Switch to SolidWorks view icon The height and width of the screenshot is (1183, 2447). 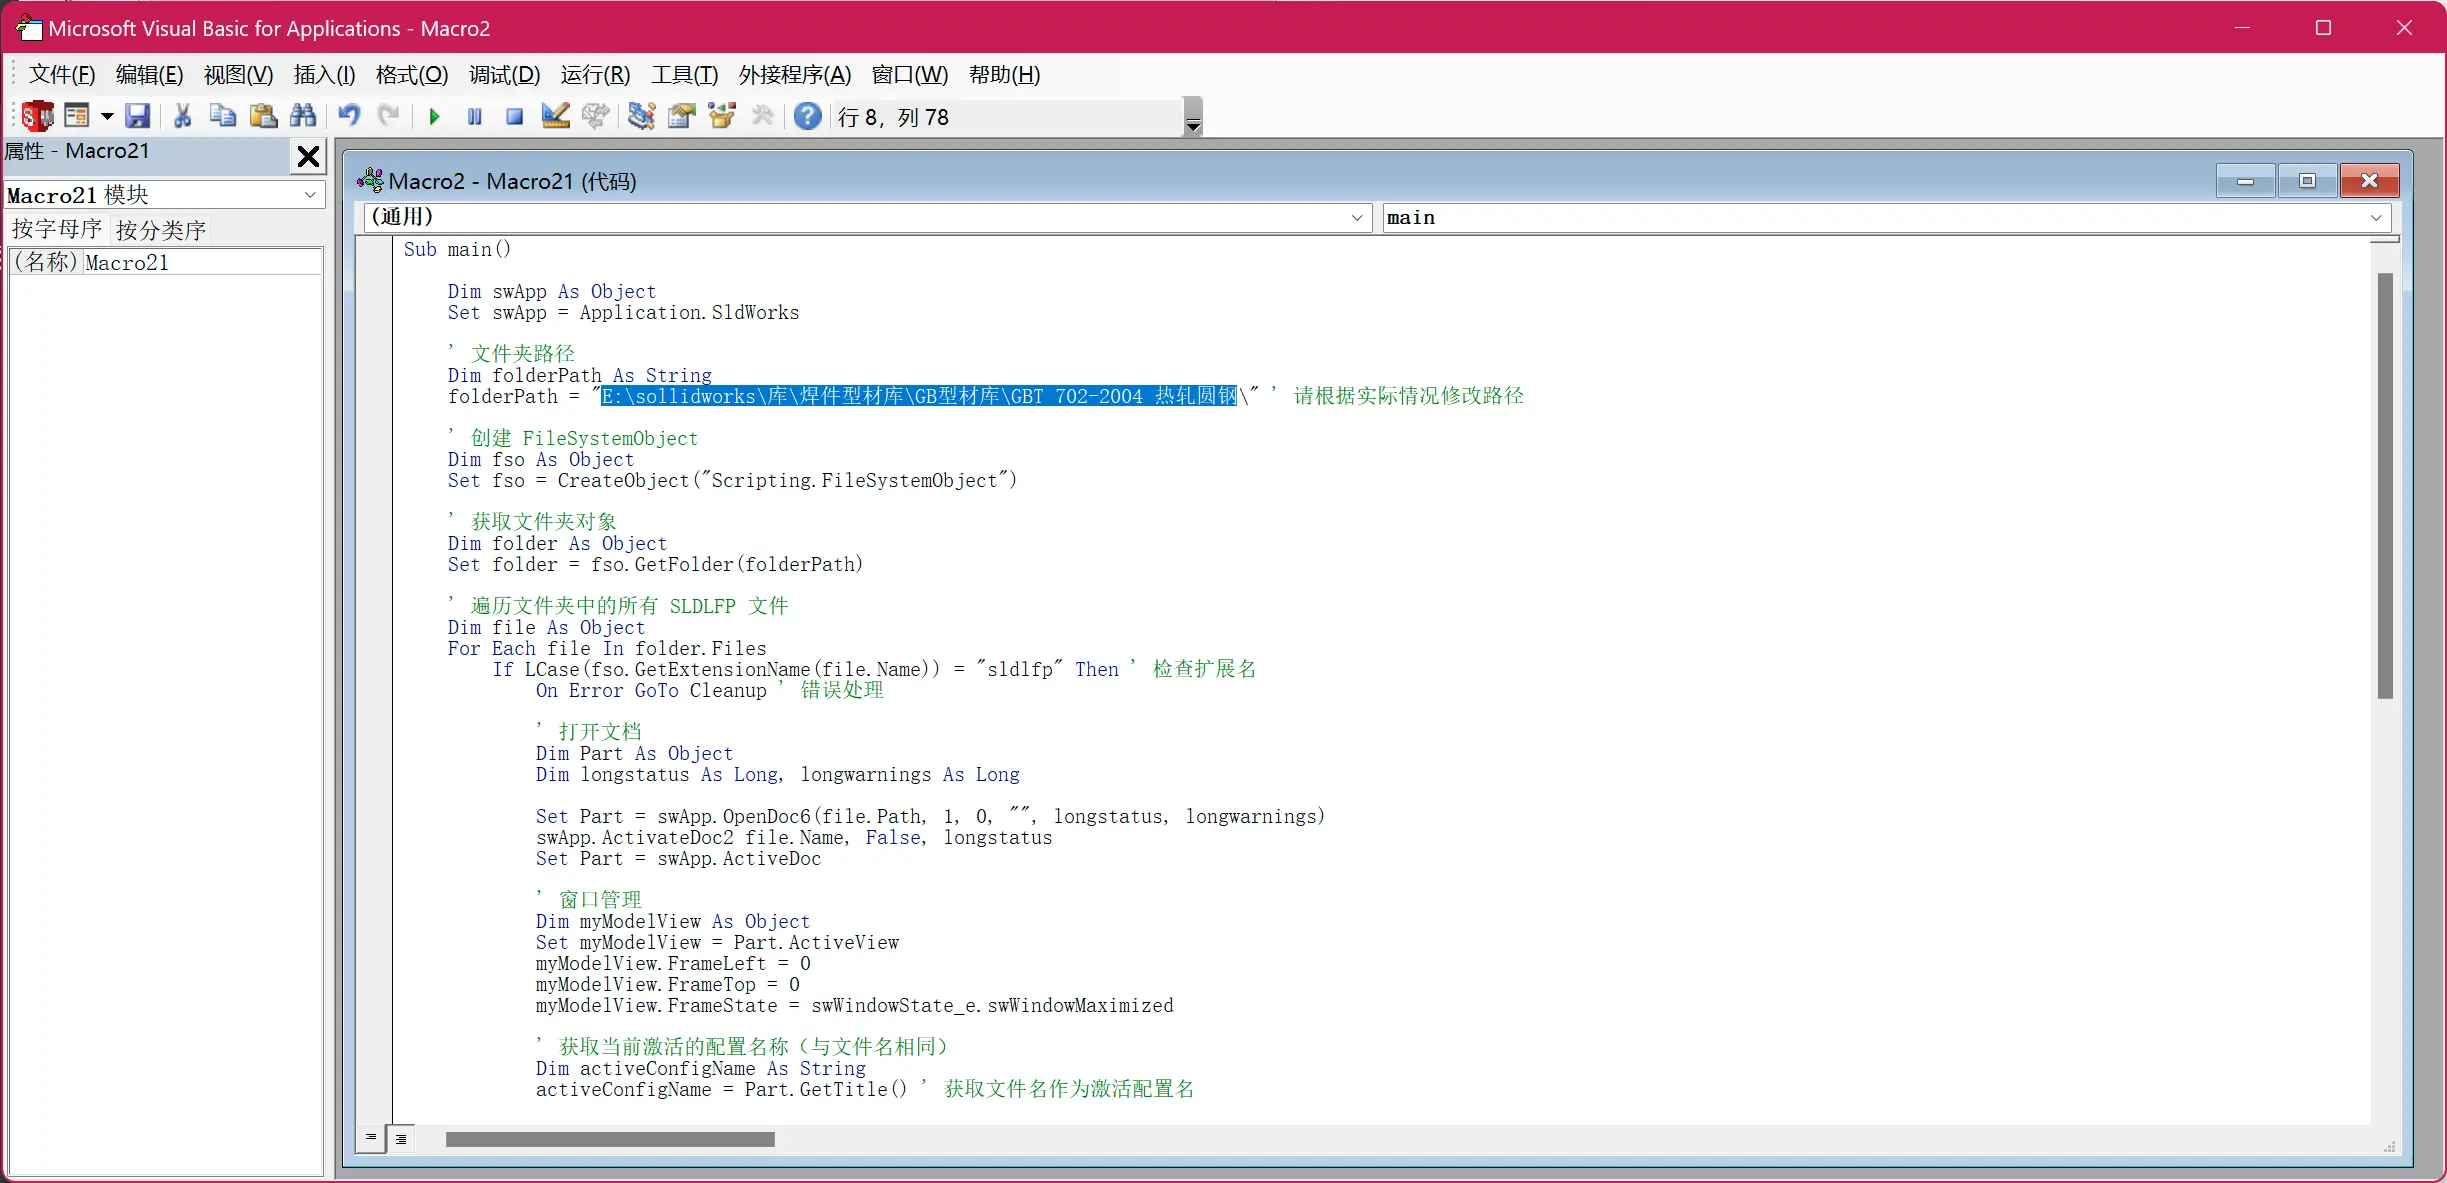[x=37, y=116]
